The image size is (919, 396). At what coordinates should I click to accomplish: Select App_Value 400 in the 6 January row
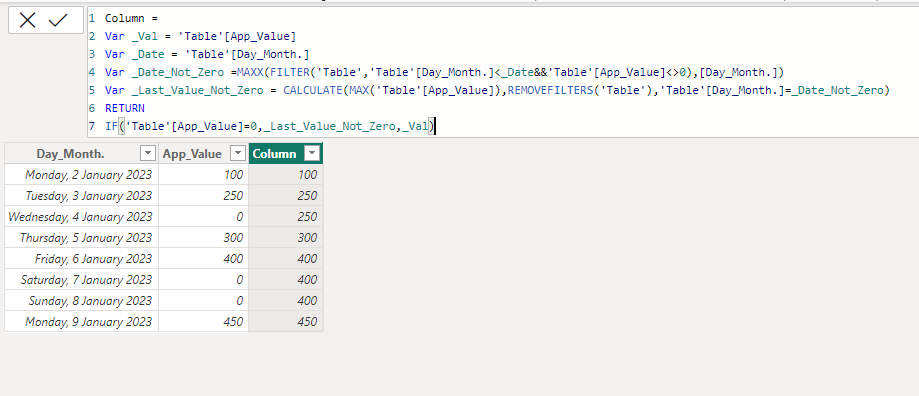click(x=203, y=259)
